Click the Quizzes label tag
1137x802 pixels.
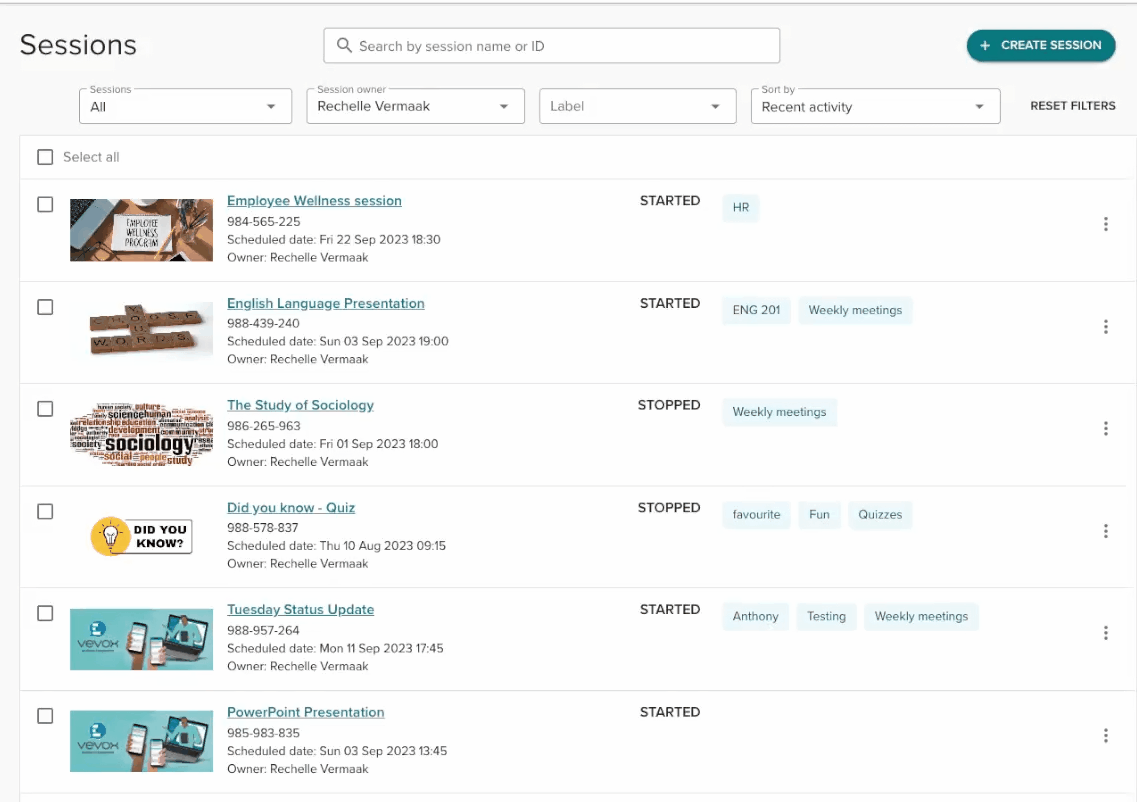point(880,515)
